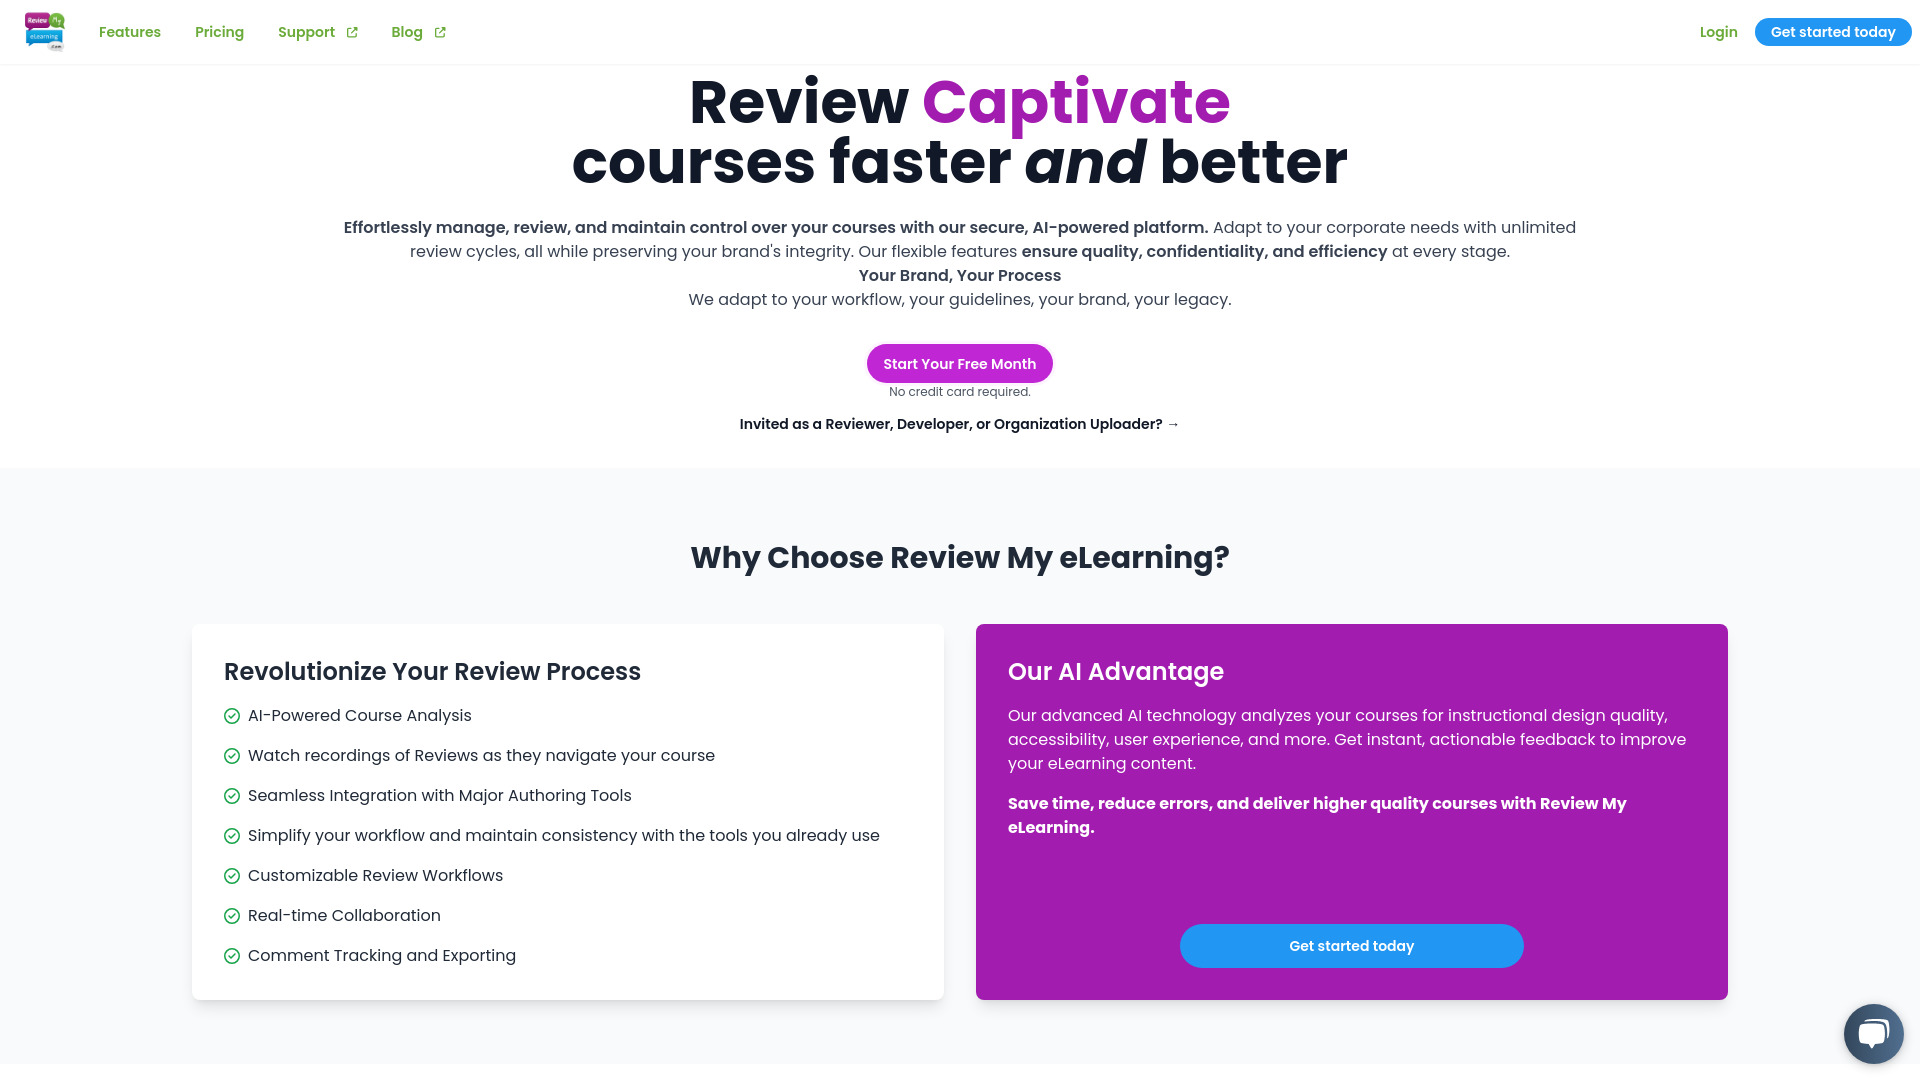The width and height of the screenshot is (1920, 1080).
Task: Open the Pricing navigation menu item
Action: pyautogui.click(x=219, y=32)
